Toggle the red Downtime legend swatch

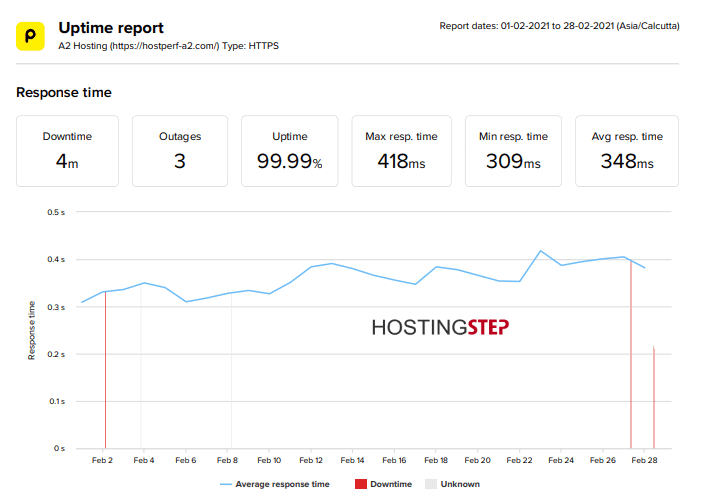(x=361, y=484)
